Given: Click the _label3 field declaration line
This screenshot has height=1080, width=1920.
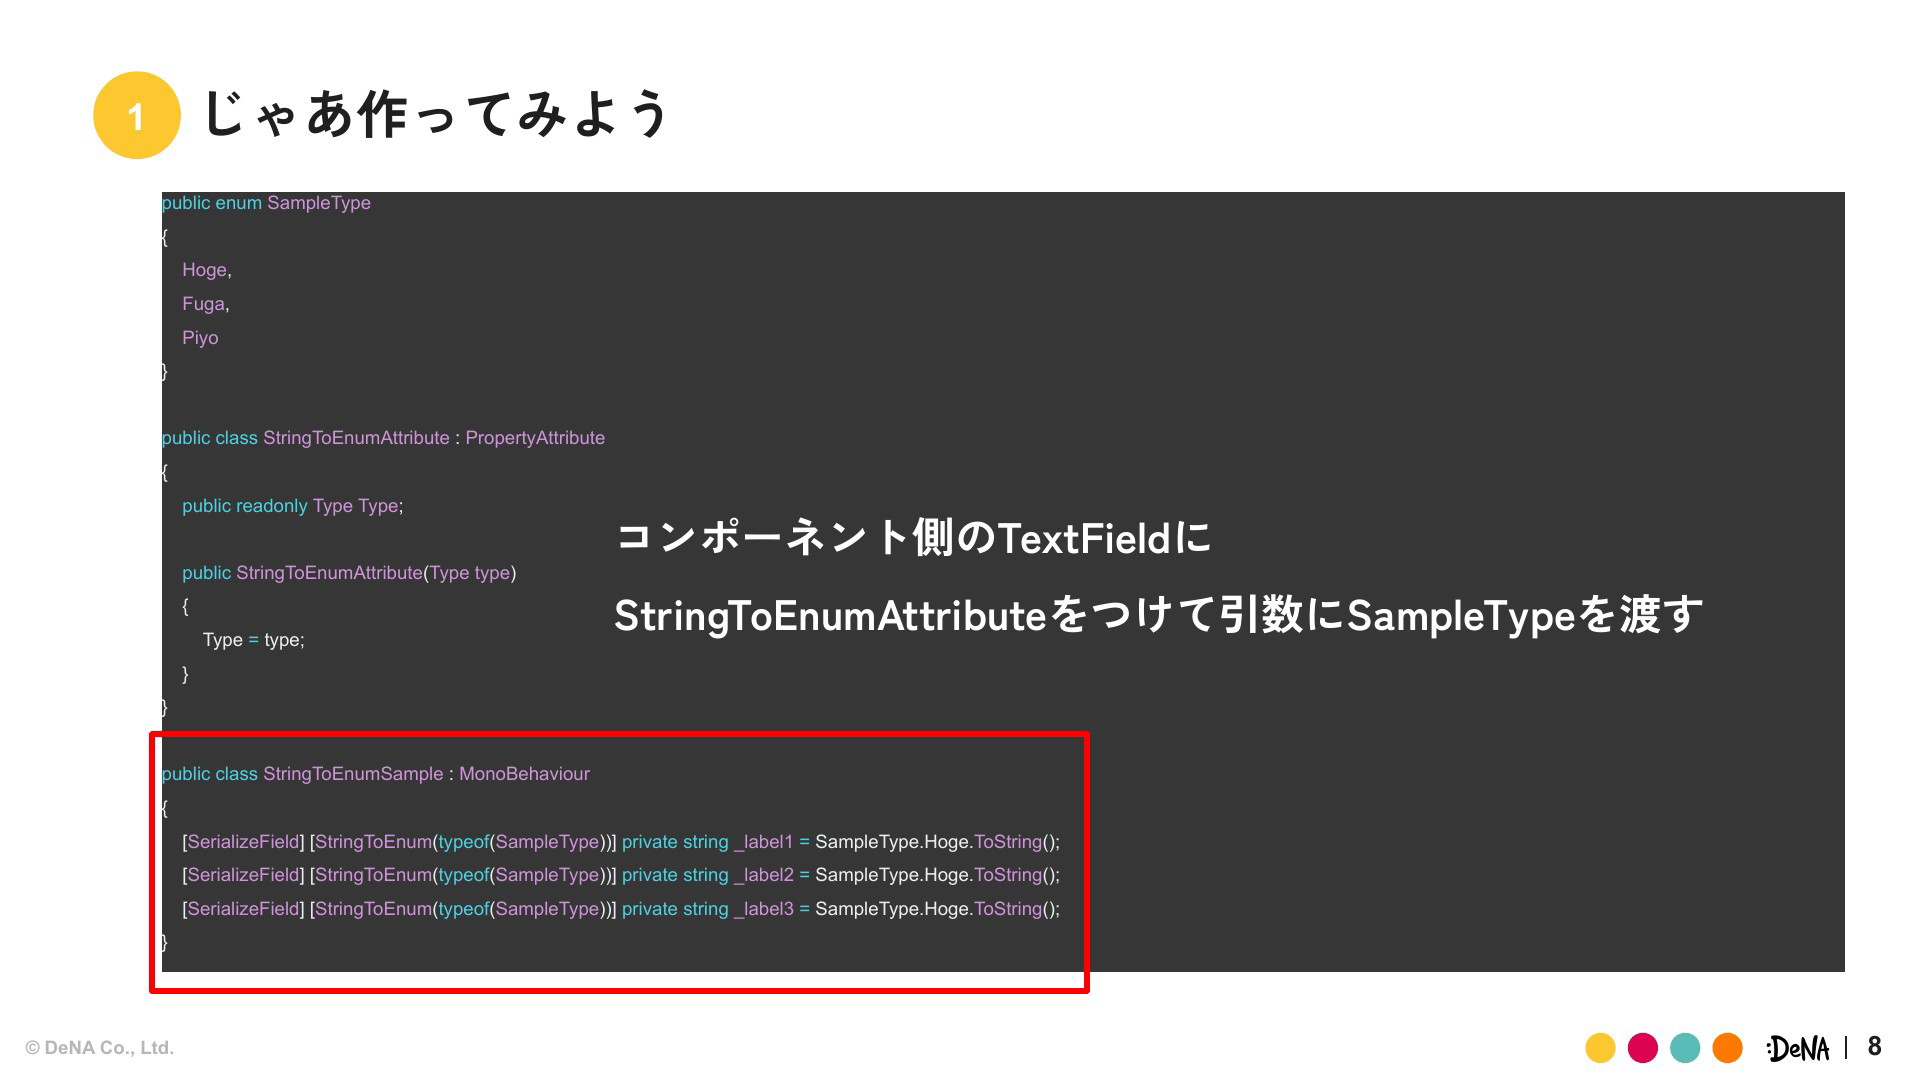Looking at the screenshot, I should pyautogui.click(x=620, y=909).
